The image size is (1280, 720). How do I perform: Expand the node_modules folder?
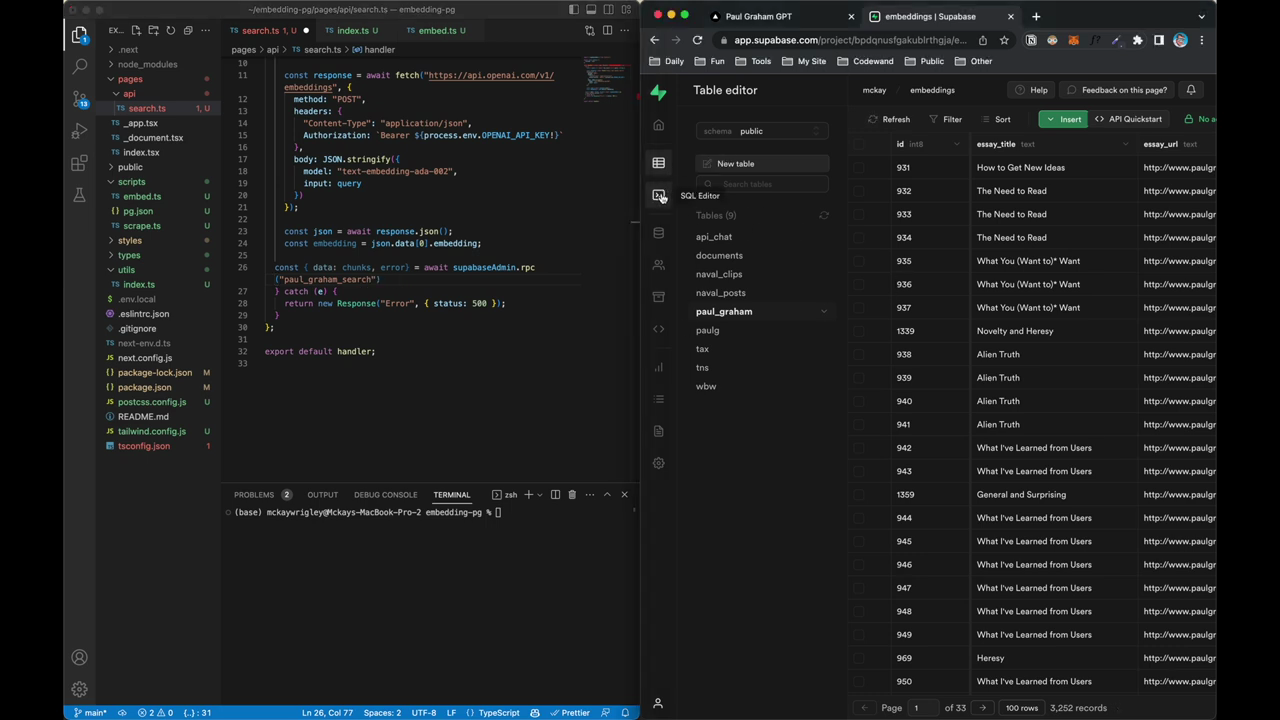(x=111, y=64)
